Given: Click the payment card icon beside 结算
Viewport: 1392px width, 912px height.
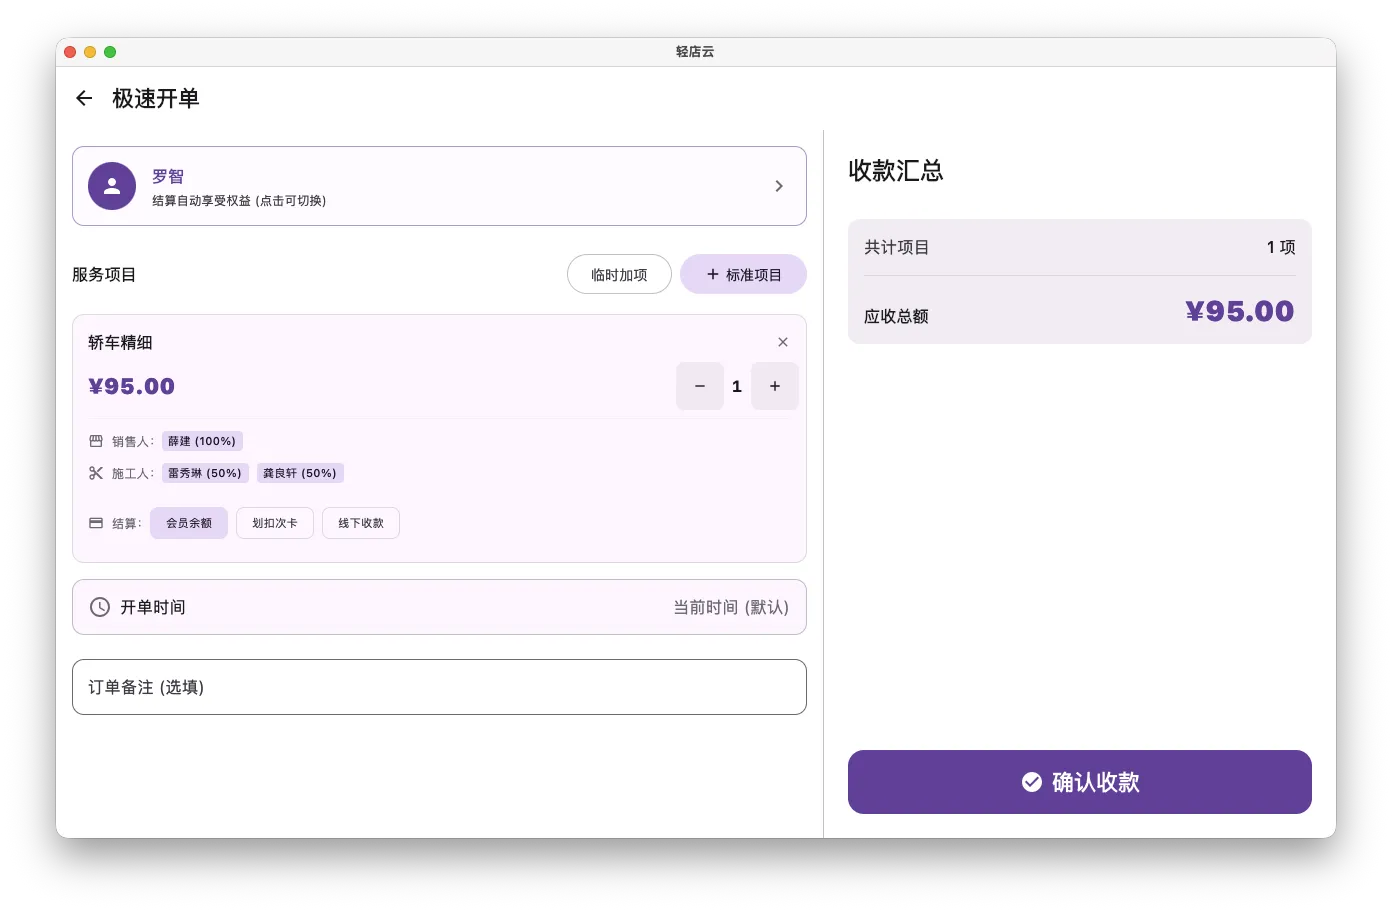Looking at the screenshot, I should tap(95, 522).
